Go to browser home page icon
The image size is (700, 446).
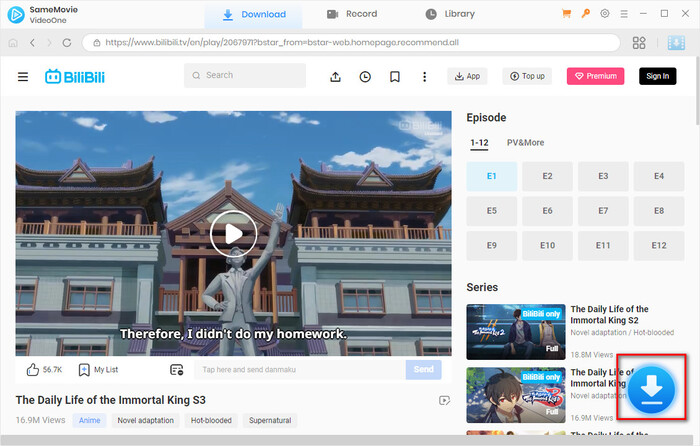(13, 43)
